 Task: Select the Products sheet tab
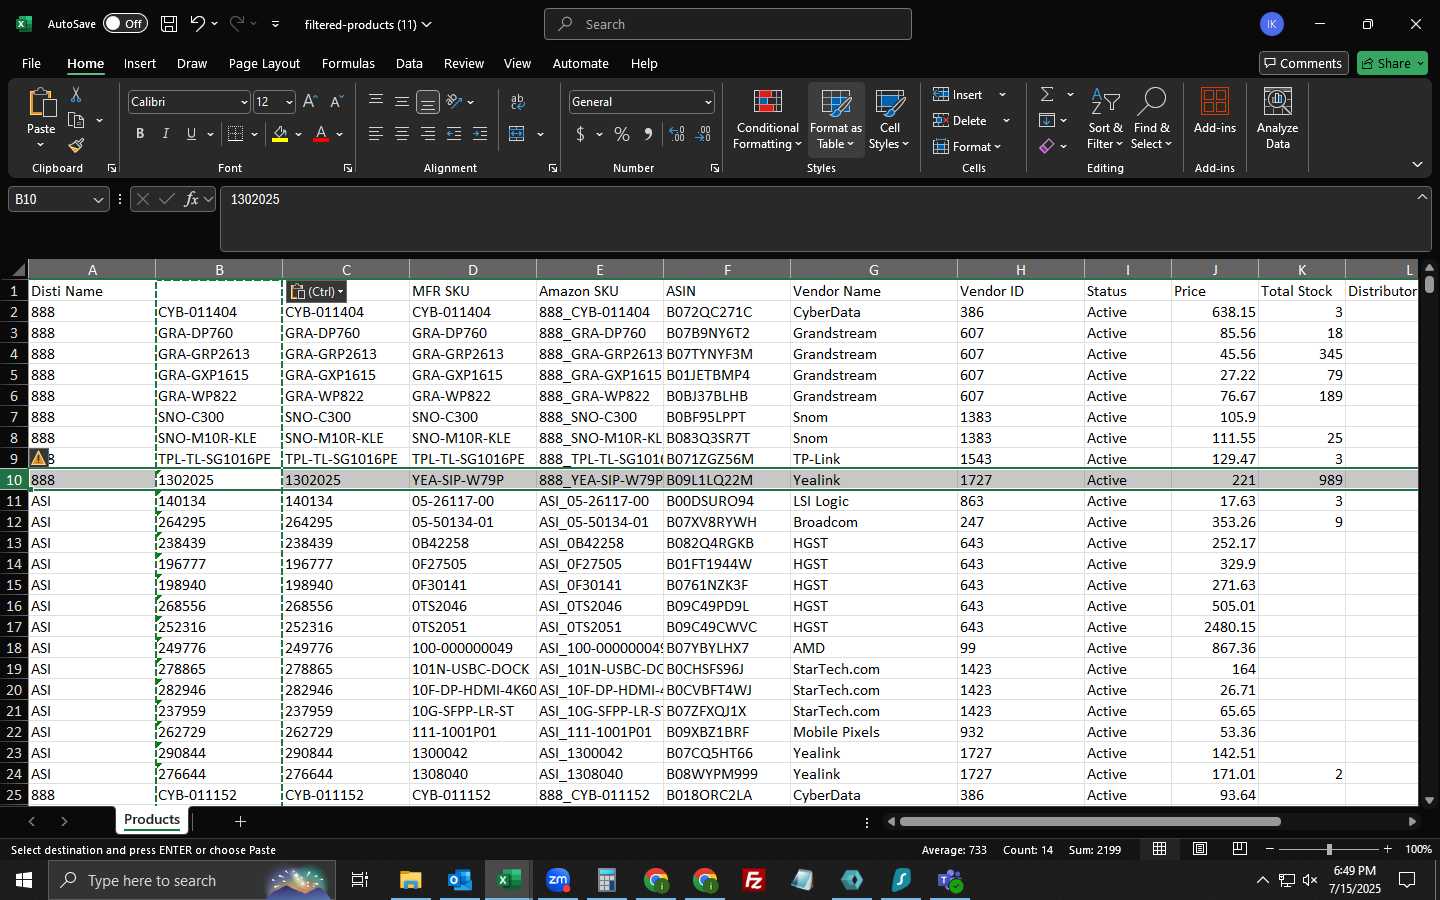[152, 820]
